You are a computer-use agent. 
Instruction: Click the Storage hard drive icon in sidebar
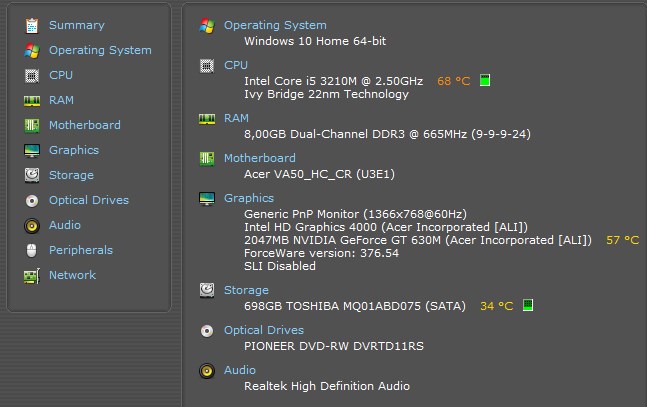pos(32,175)
